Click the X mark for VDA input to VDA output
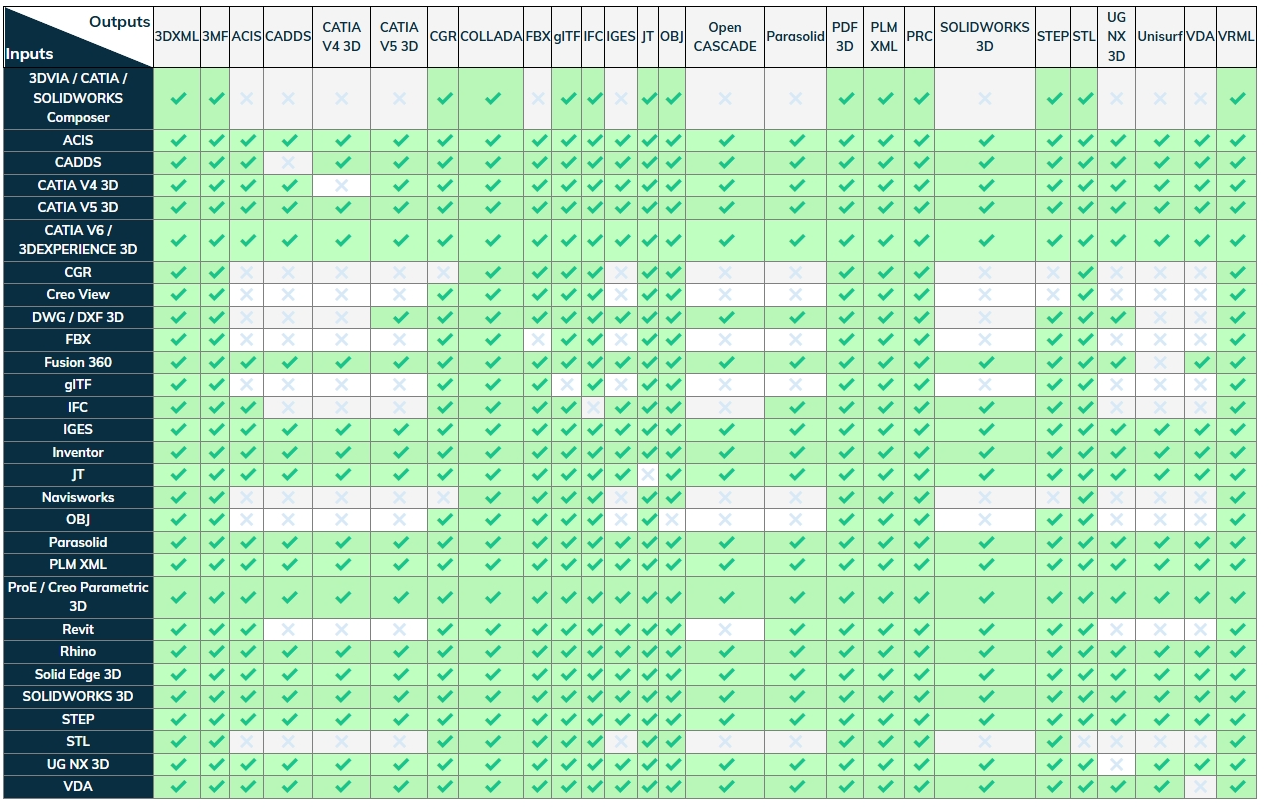The height and width of the screenshot is (810, 1282). [x=1201, y=786]
